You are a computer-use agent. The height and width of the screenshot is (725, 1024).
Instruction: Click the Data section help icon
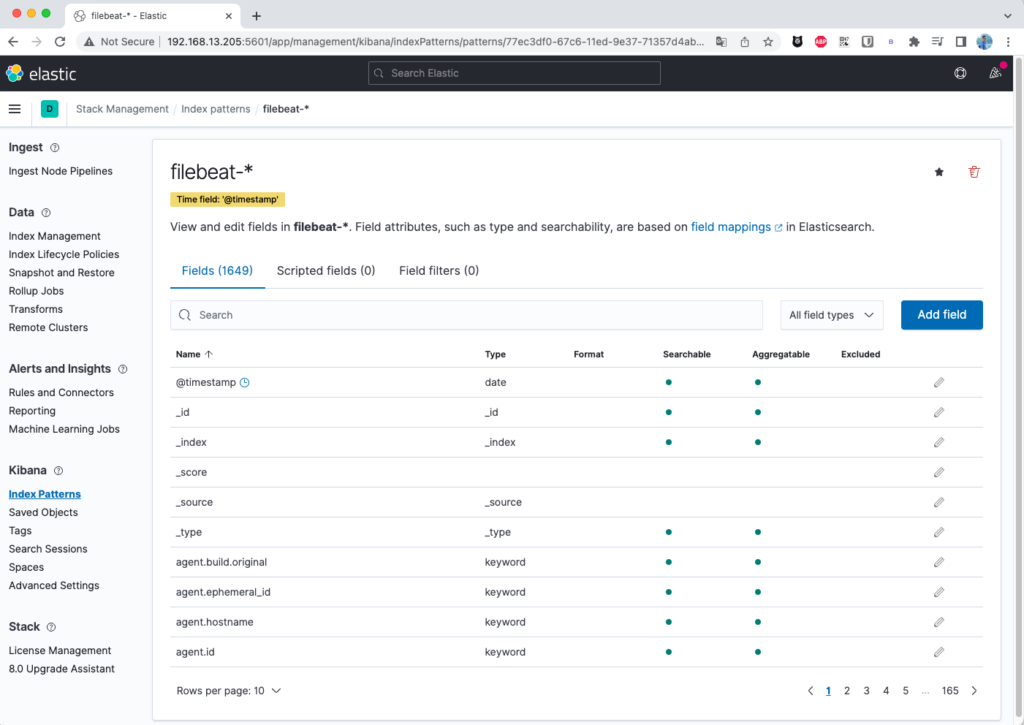click(x=46, y=212)
